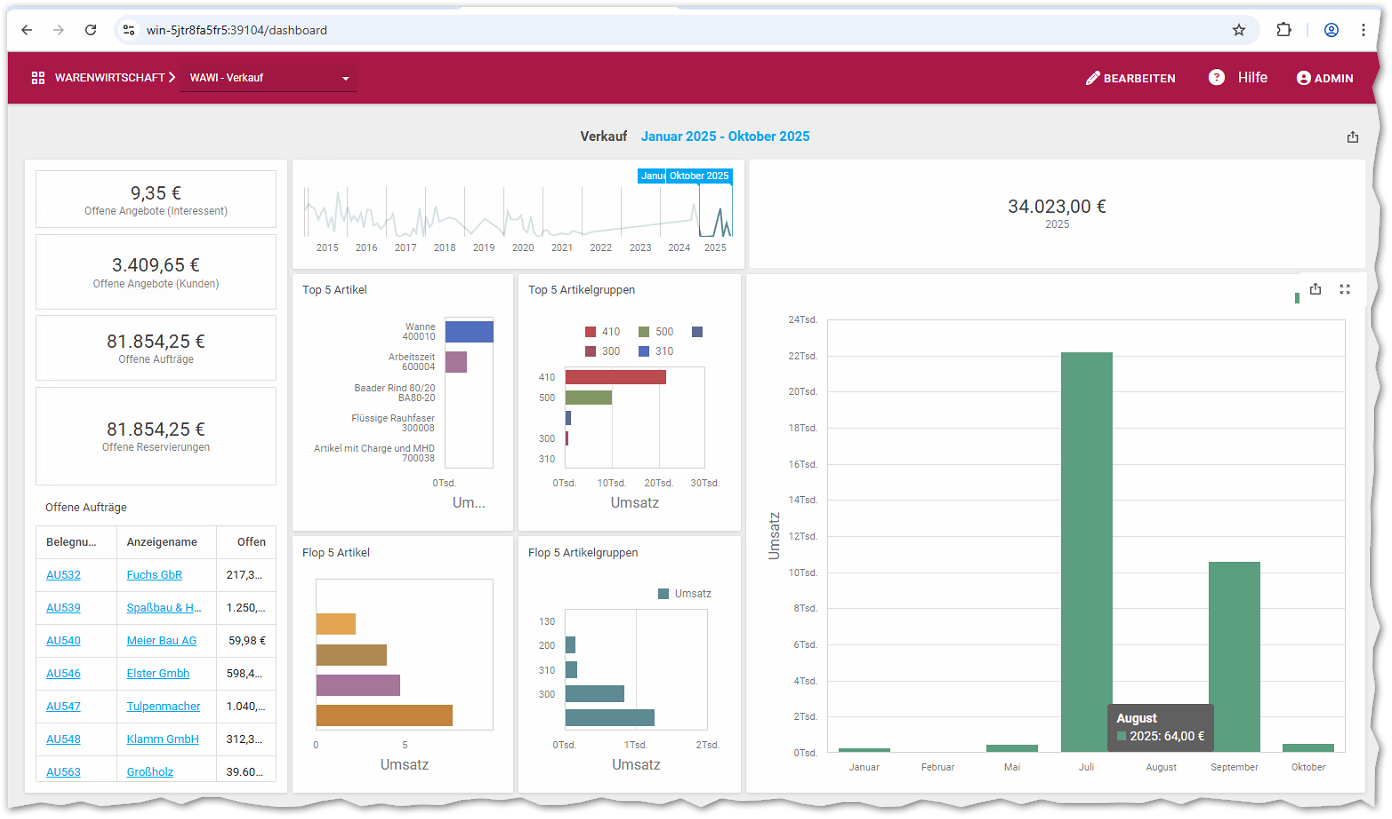
Task: Open the browser three-dot menu
Action: coord(1363,30)
